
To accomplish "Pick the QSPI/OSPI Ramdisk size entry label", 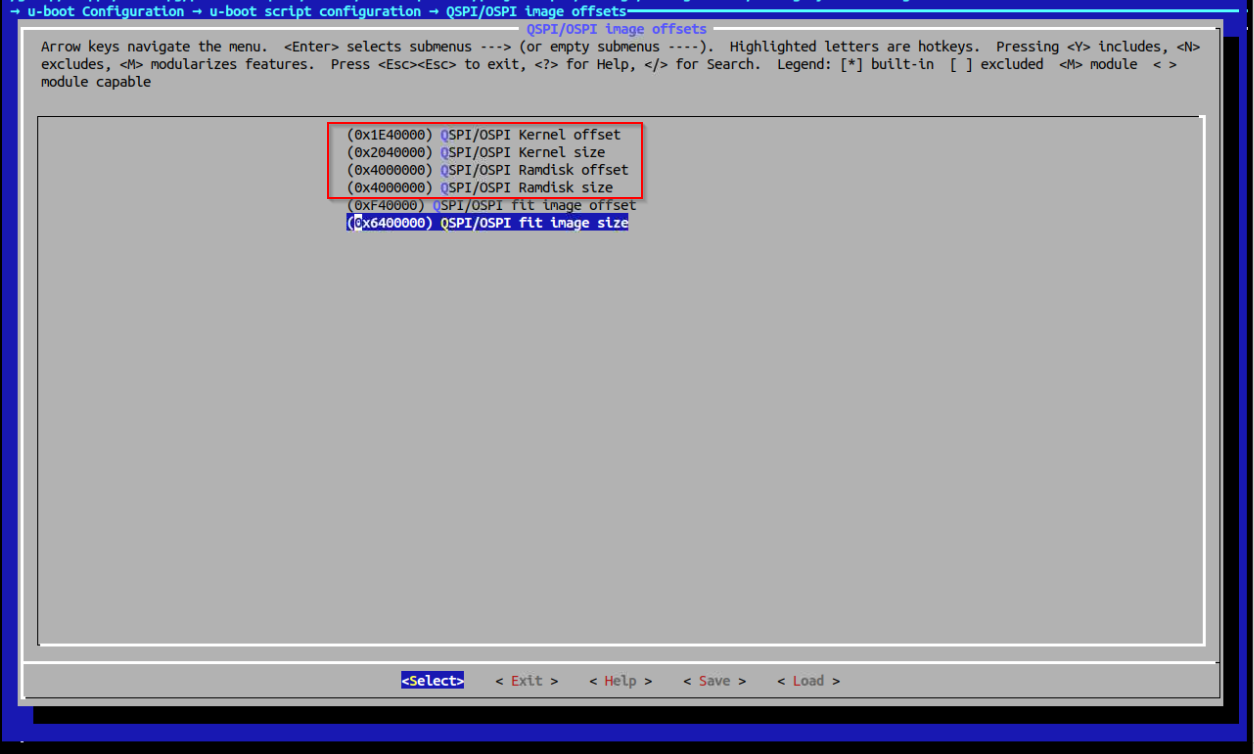I will click(526, 188).
